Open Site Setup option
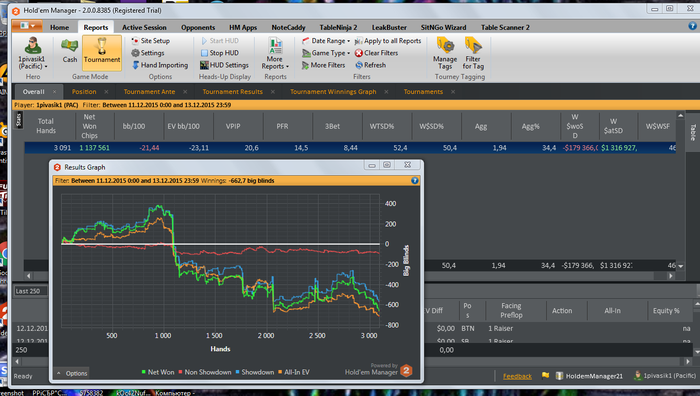Screen dimensions: 700x396 coord(150,41)
